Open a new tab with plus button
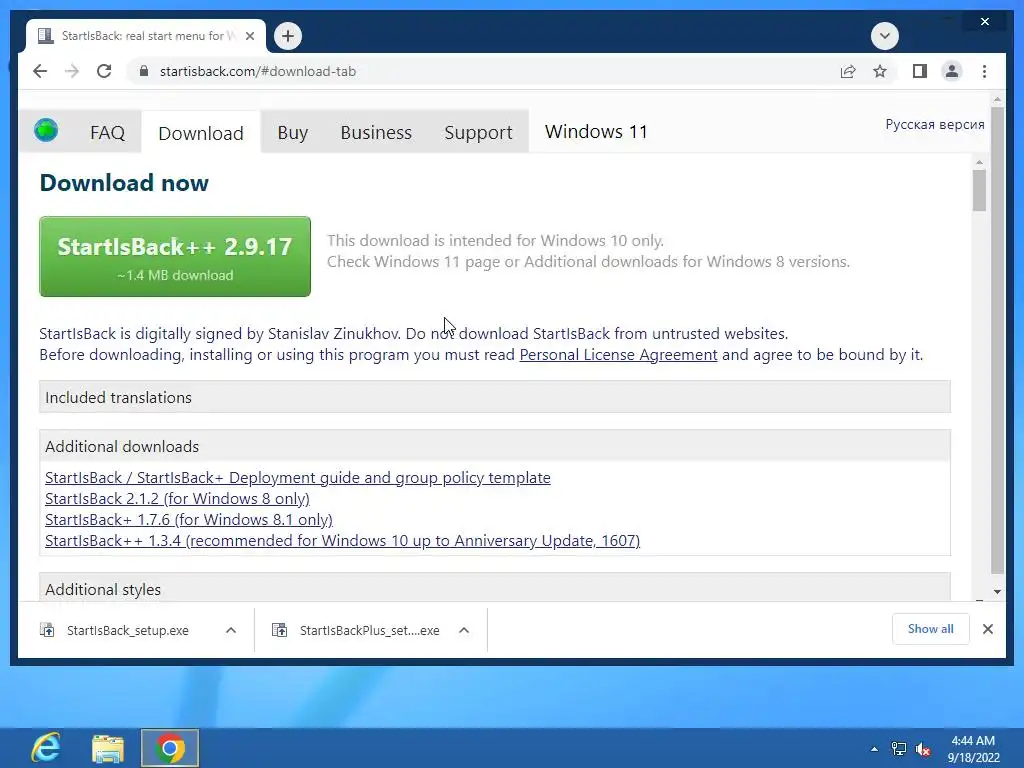Viewport: 1024px width, 768px height. tap(288, 36)
